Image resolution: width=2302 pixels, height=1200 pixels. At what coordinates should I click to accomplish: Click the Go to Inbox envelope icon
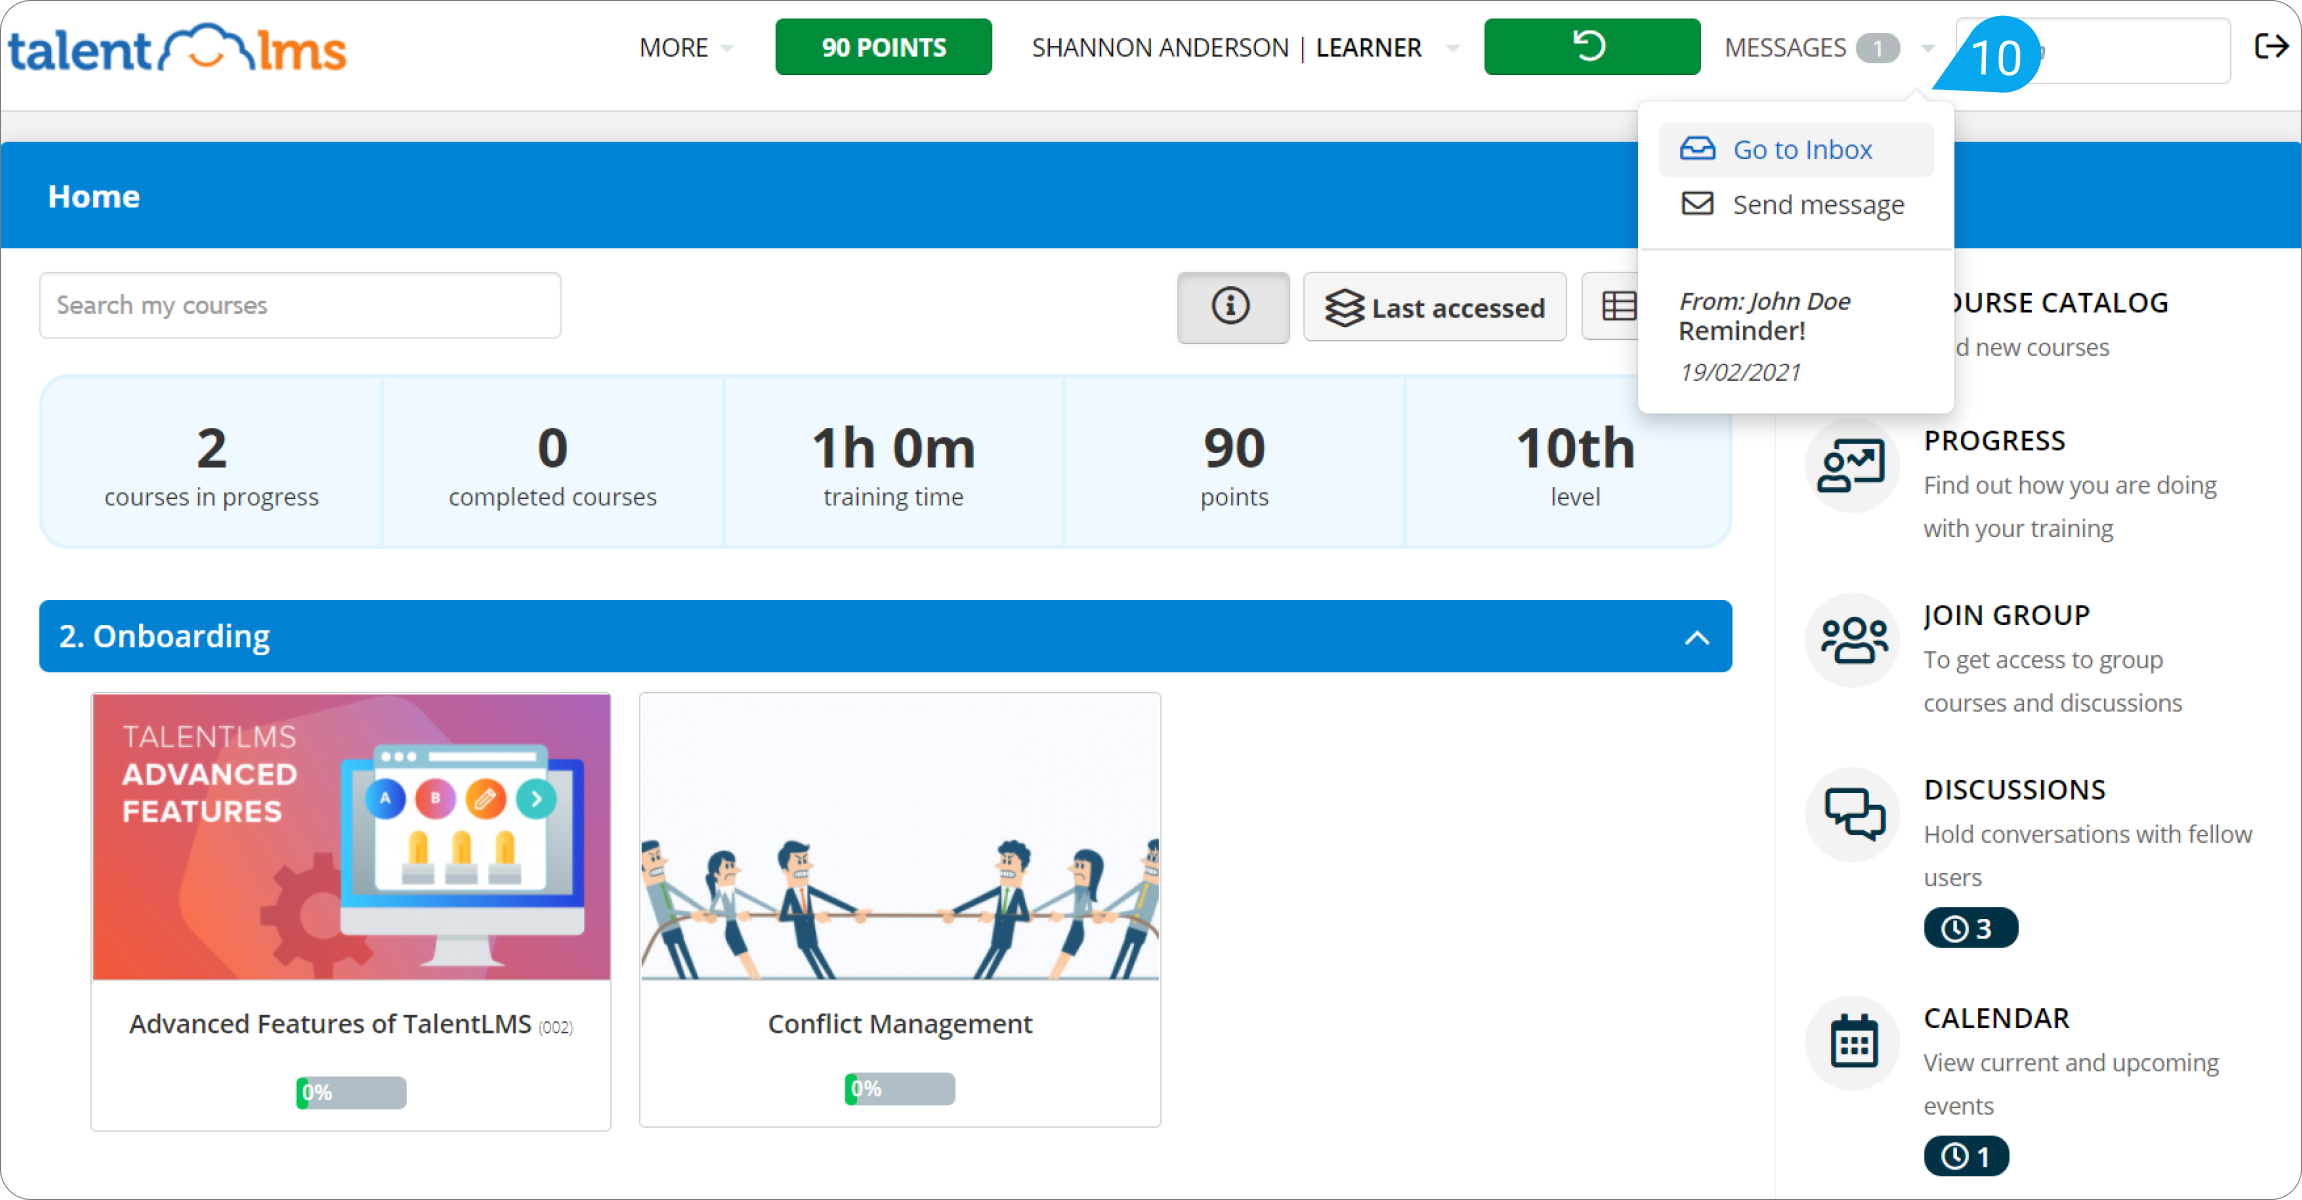click(1697, 148)
